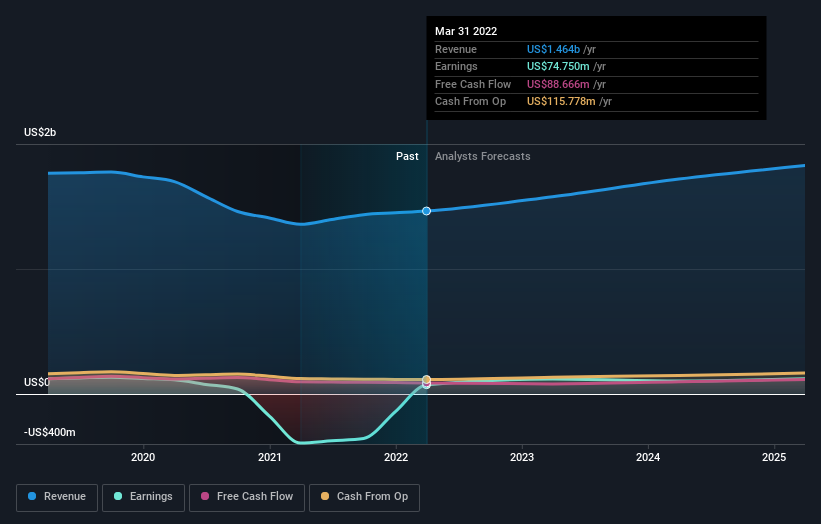Click the orange Cash From Op legend dot
The width and height of the screenshot is (821, 524).
(325, 496)
